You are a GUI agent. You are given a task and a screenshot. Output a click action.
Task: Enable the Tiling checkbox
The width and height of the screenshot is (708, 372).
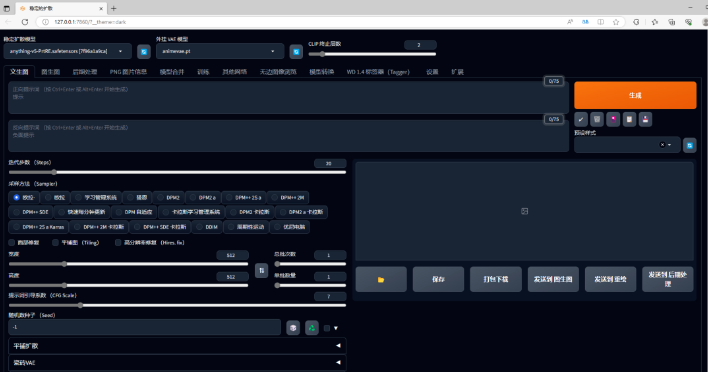(55, 242)
